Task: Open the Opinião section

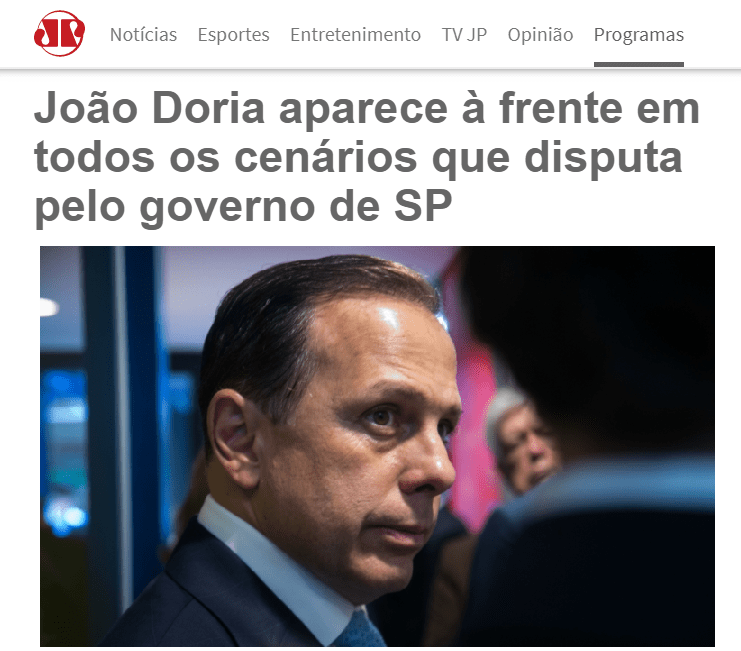Action: point(540,35)
